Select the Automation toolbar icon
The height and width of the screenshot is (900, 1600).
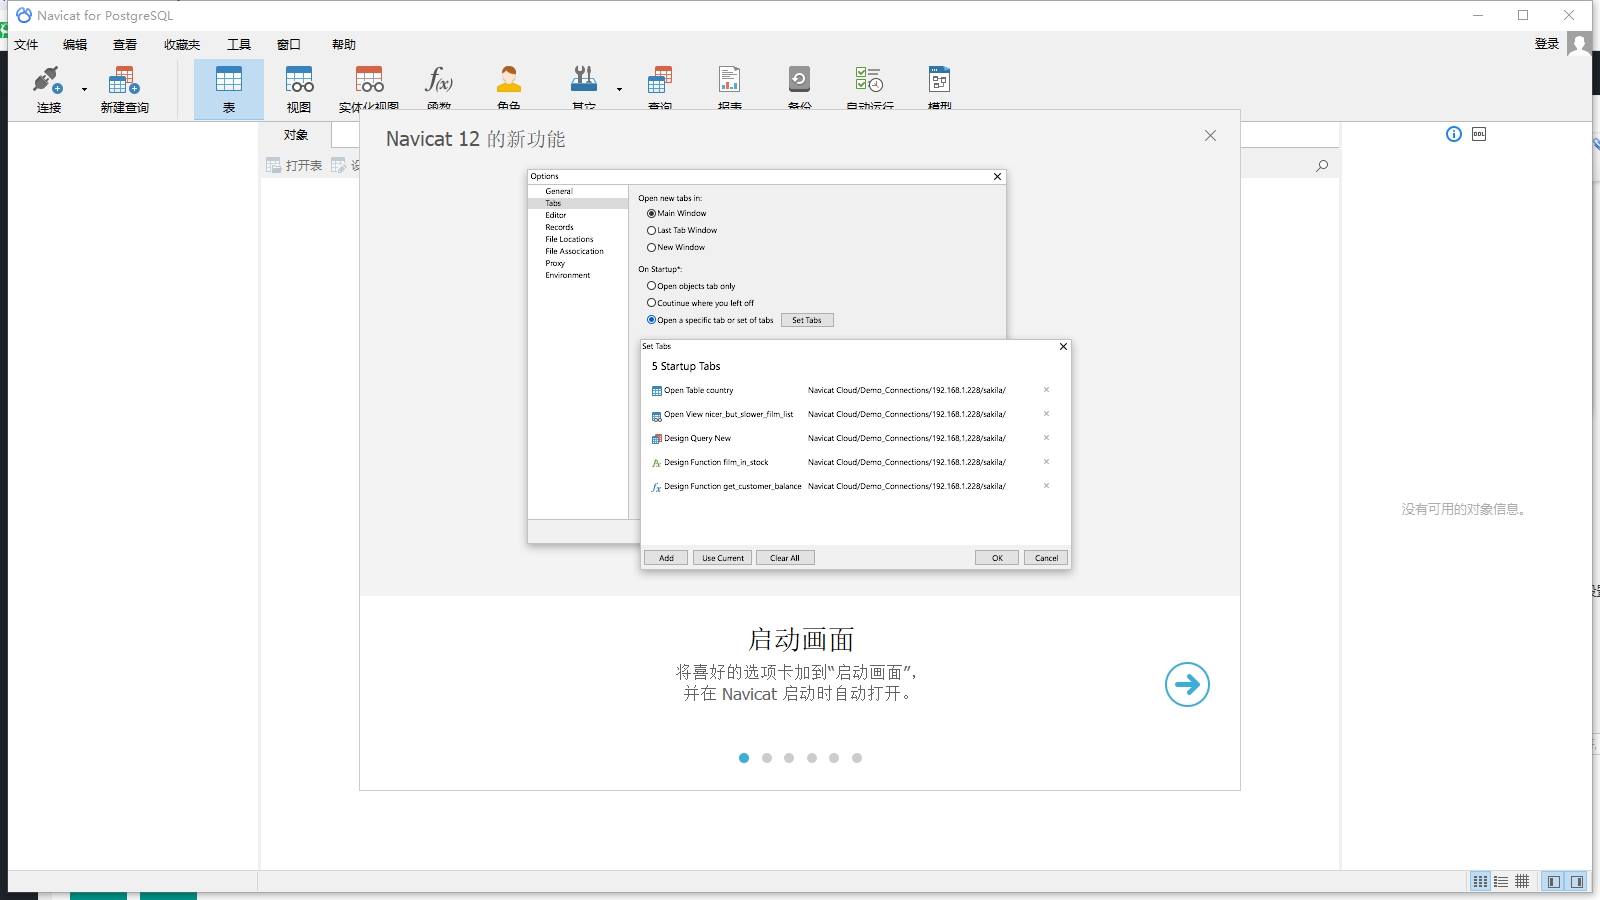869,86
